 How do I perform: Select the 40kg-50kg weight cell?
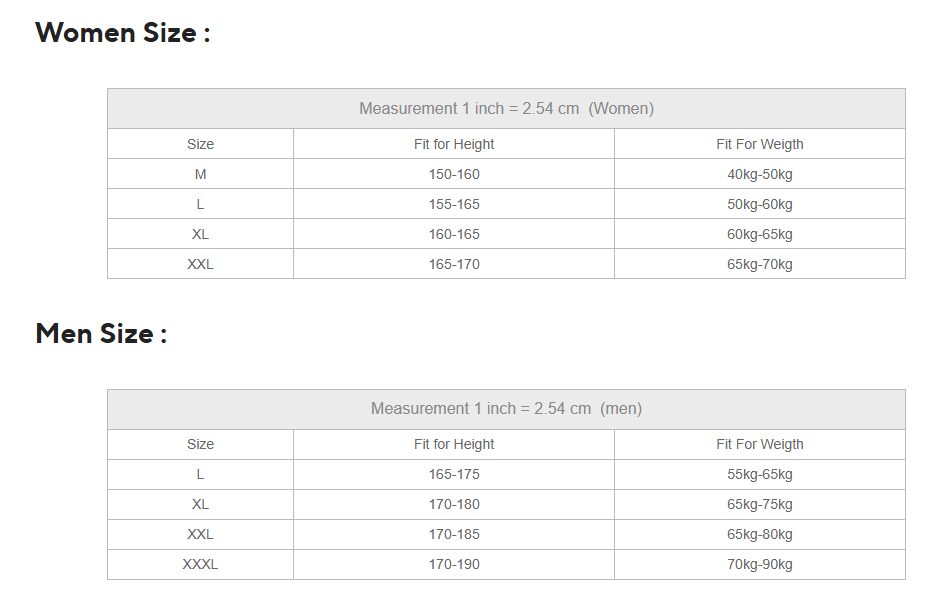(760, 174)
